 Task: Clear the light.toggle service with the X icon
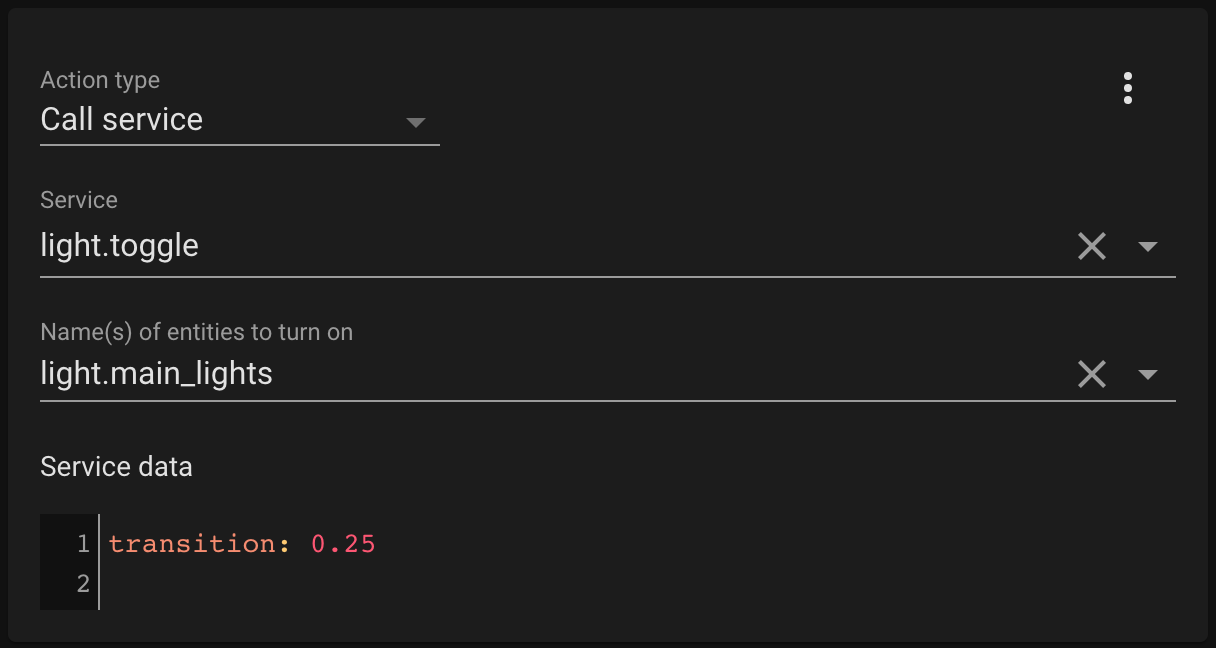(1091, 245)
